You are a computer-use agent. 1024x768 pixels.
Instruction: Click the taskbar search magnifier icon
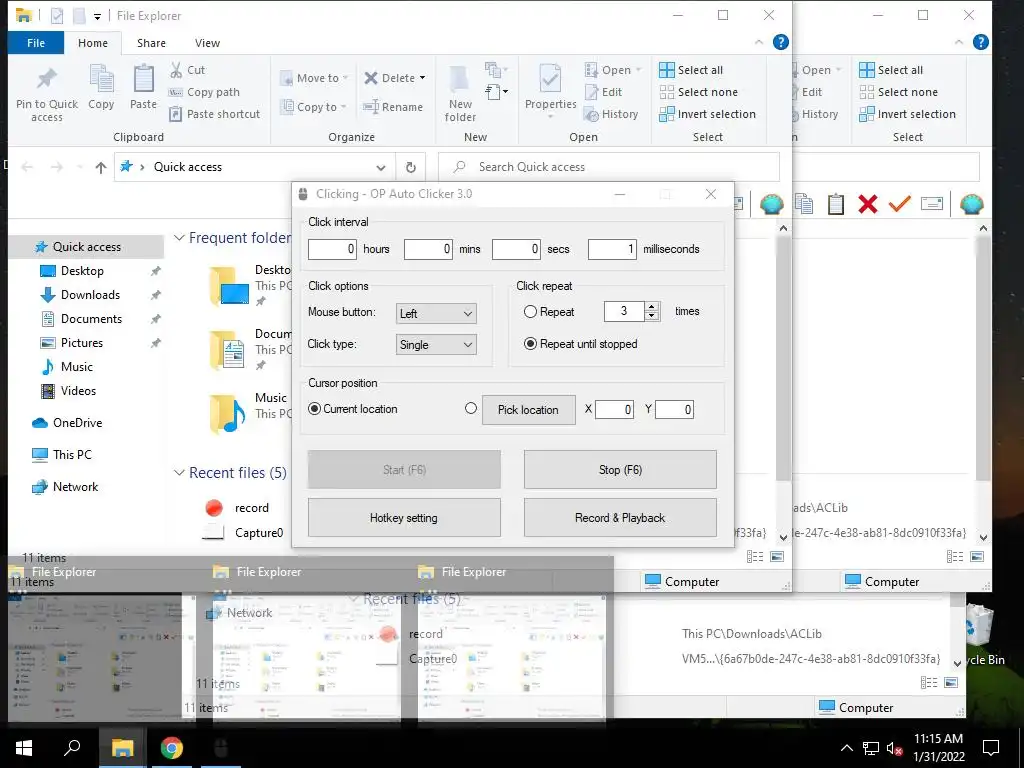tap(72, 748)
